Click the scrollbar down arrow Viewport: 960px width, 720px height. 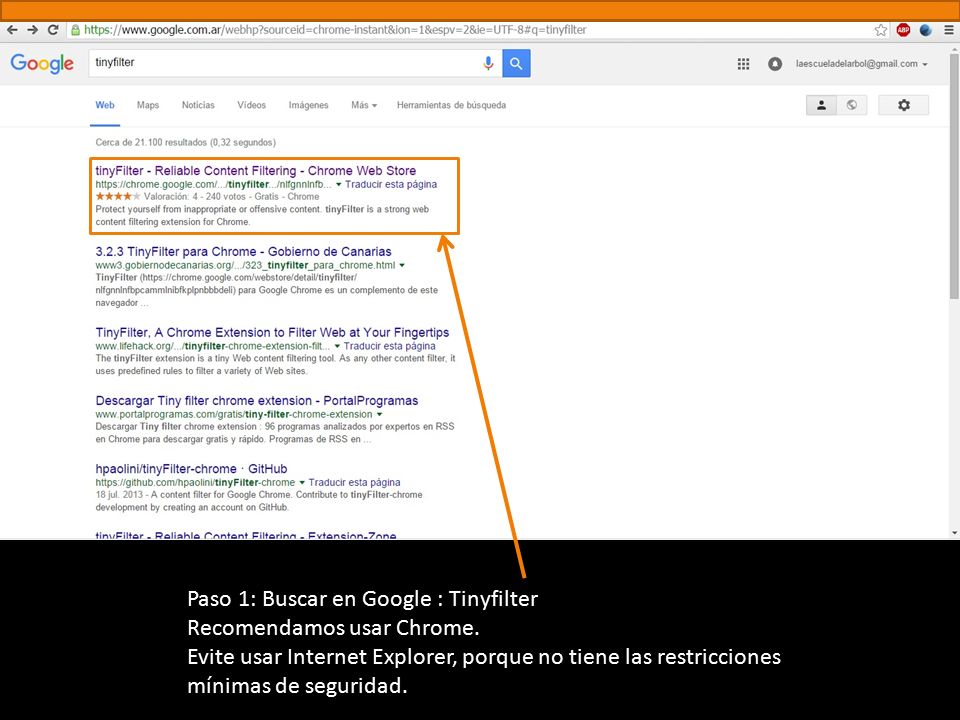[954, 533]
